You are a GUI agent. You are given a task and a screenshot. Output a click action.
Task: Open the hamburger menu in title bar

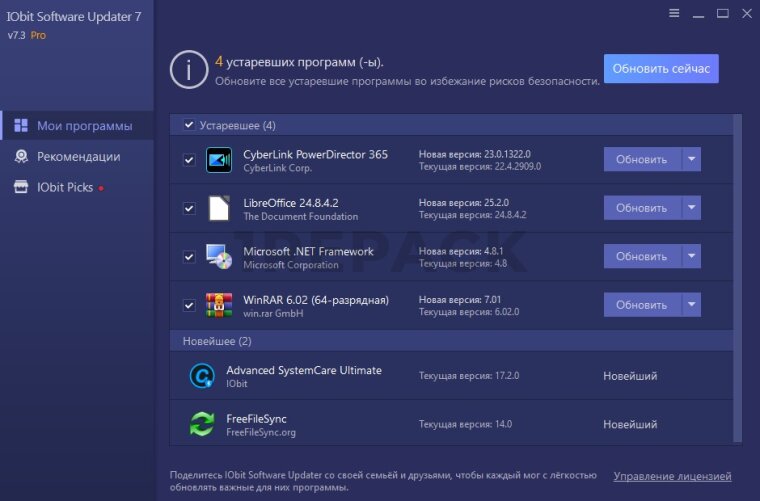673,13
